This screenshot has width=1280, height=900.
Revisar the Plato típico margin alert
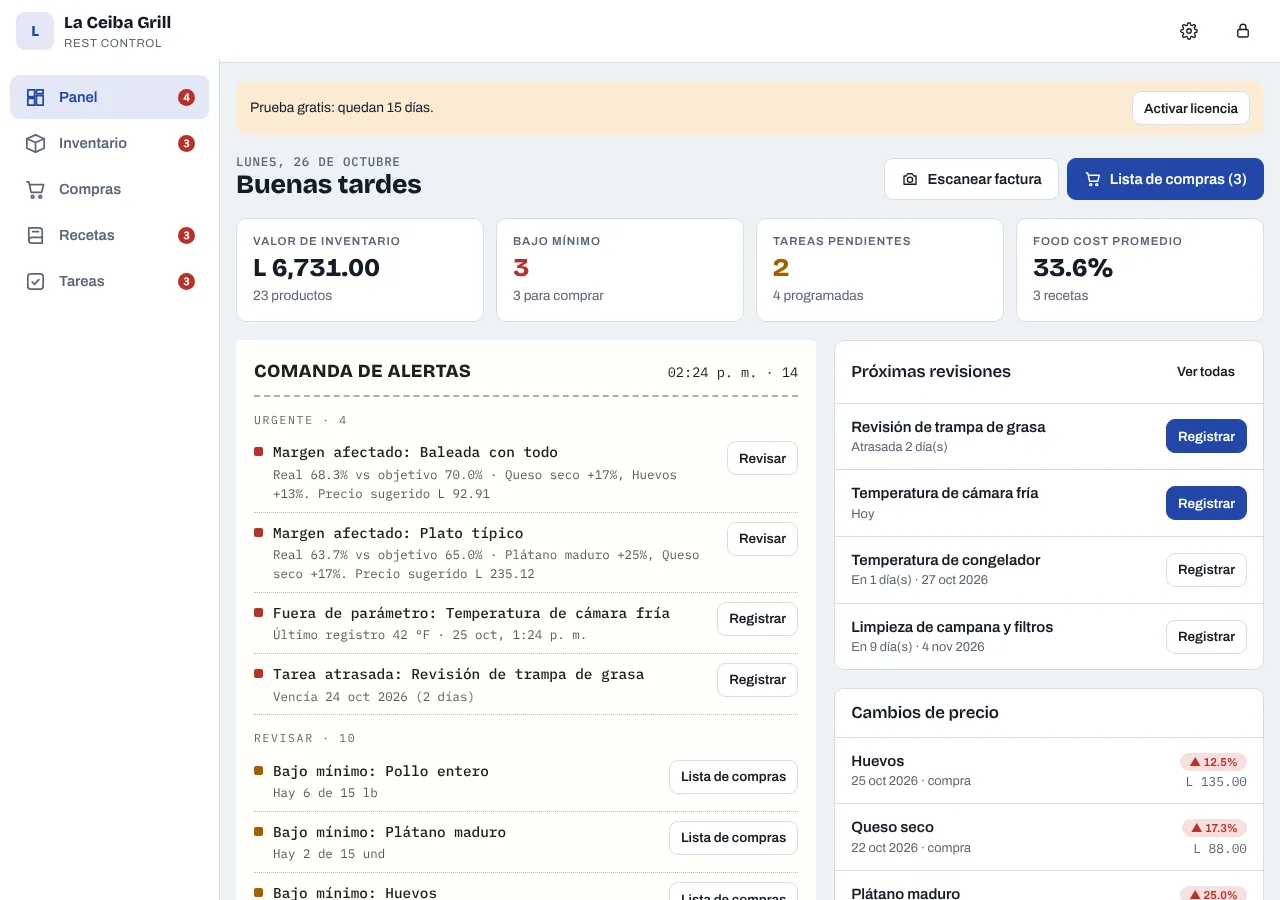point(762,539)
